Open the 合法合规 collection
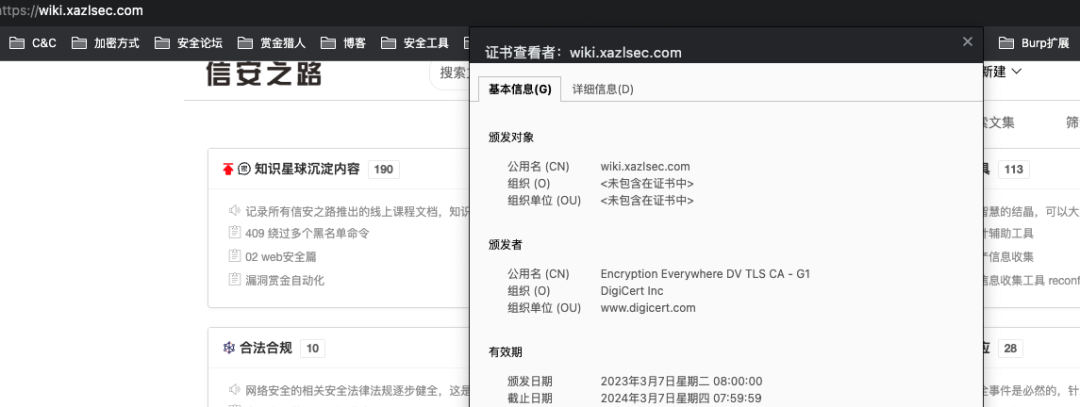 266,348
